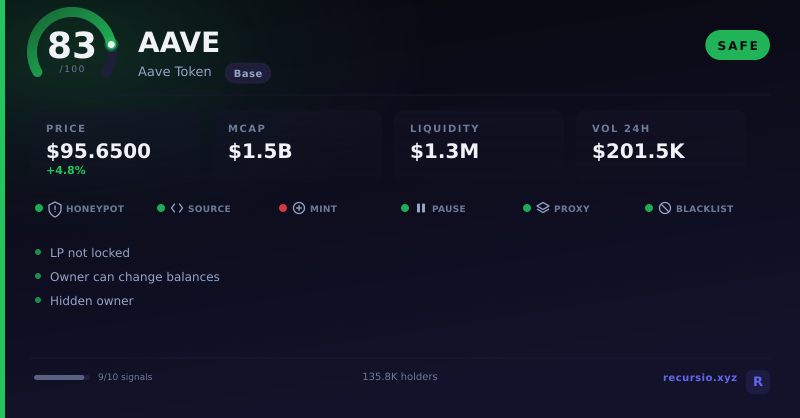Select the Price card showing $95.6500
The image size is (800, 418).
(115, 145)
